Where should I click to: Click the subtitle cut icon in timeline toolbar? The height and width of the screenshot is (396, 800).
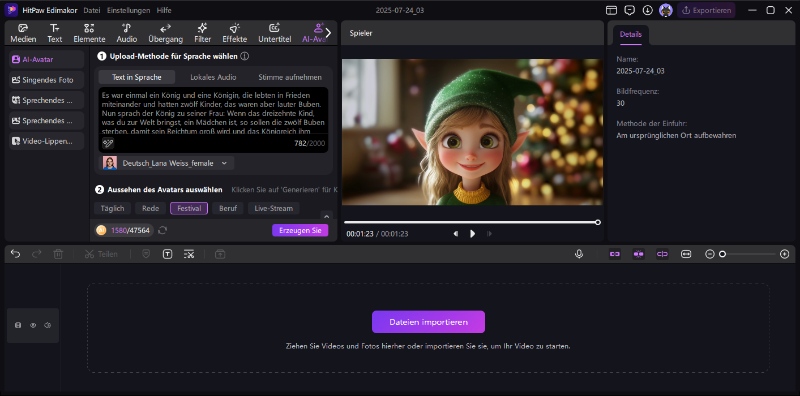[189, 254]
